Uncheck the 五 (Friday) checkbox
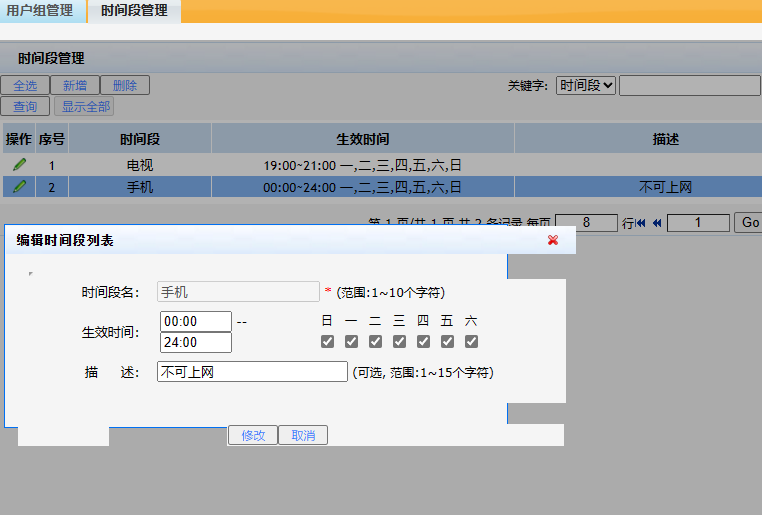The image size is (762, 515). coord(447,342)
